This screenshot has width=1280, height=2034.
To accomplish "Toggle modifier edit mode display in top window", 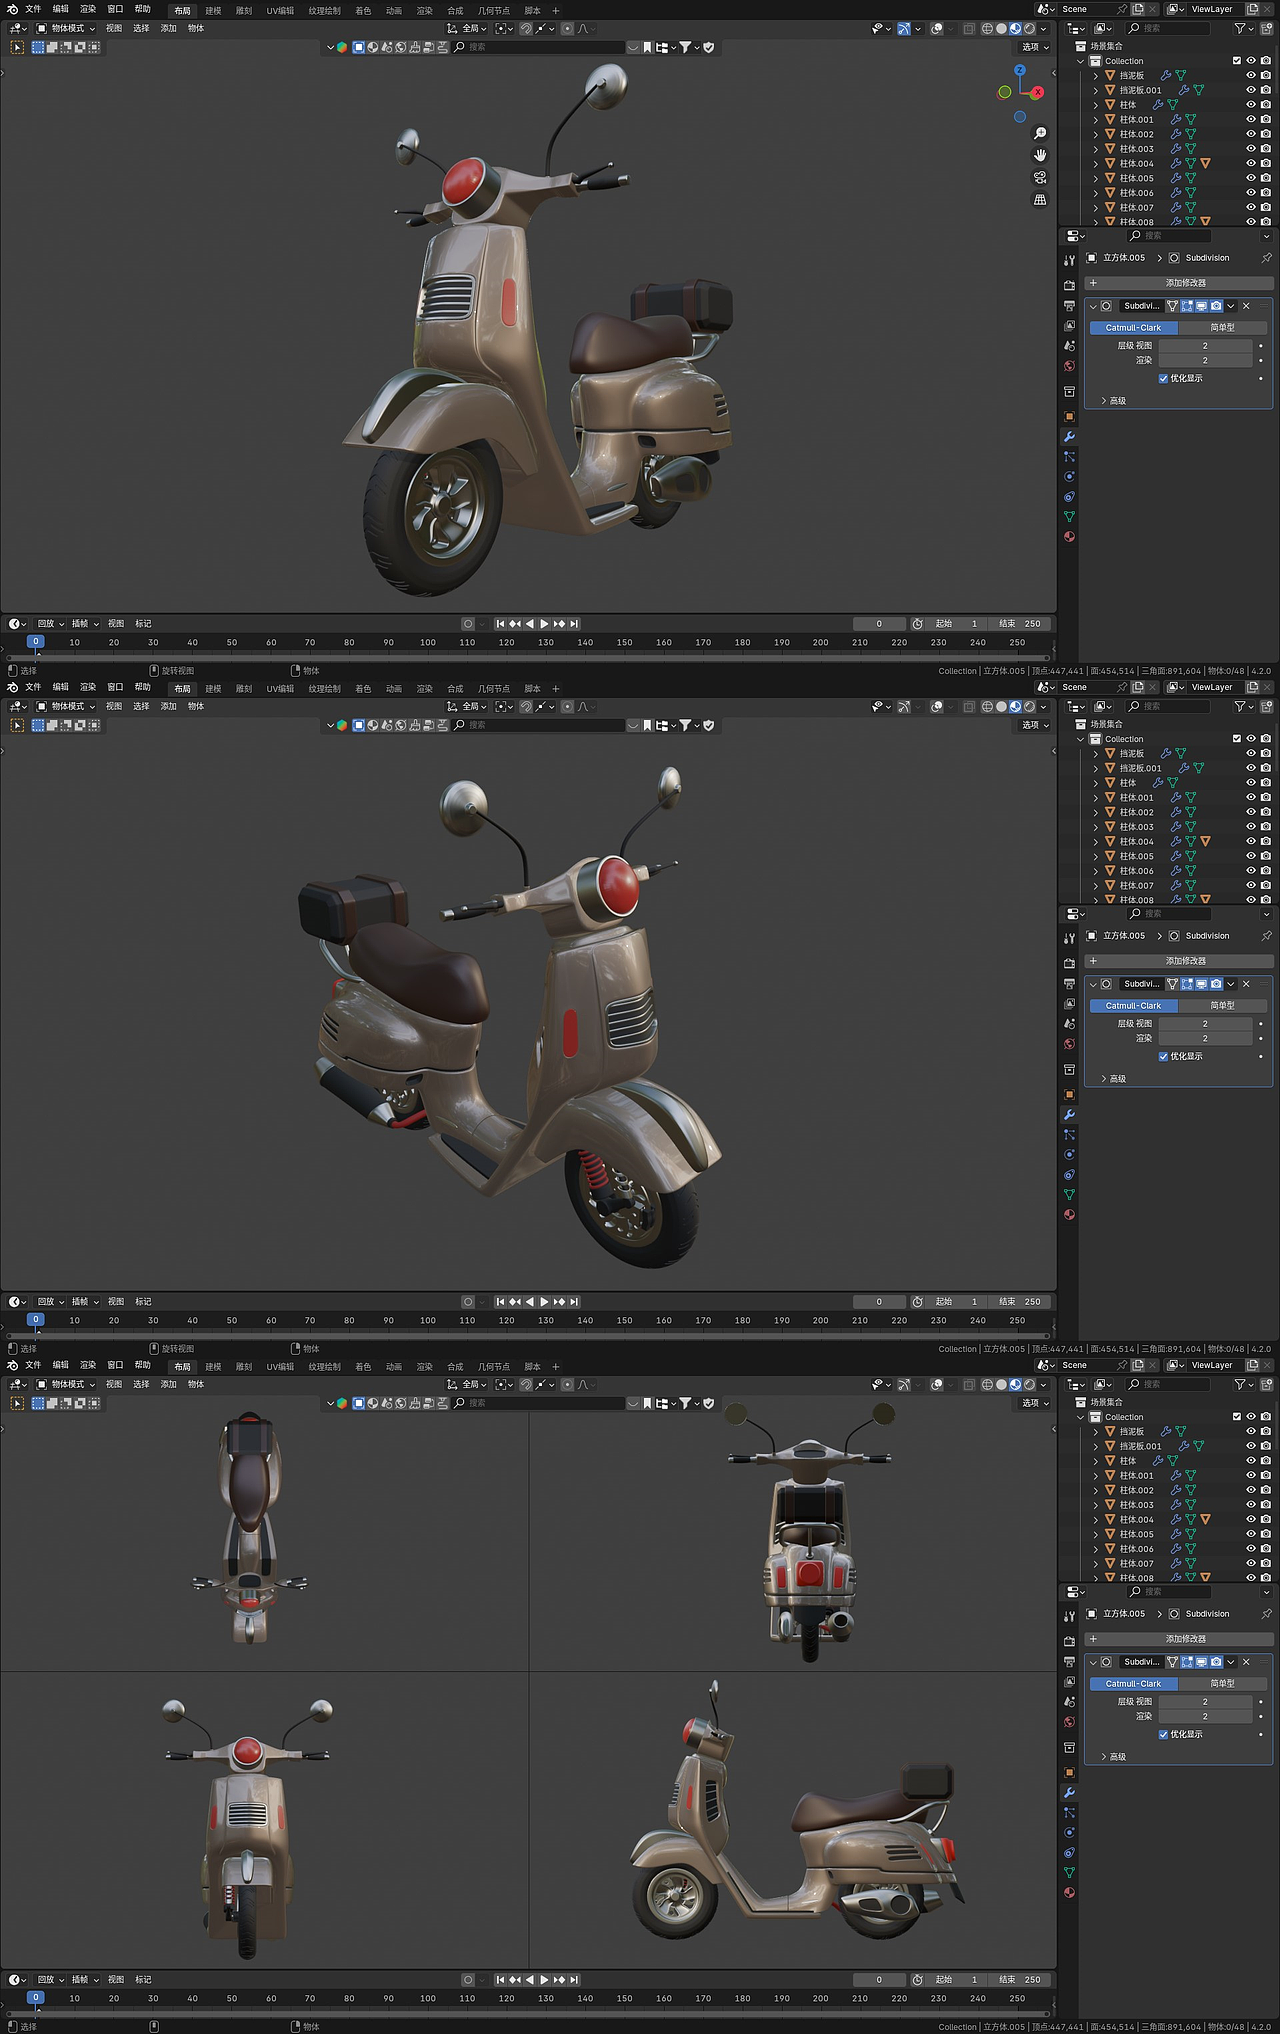I will tap(1187, 306).
